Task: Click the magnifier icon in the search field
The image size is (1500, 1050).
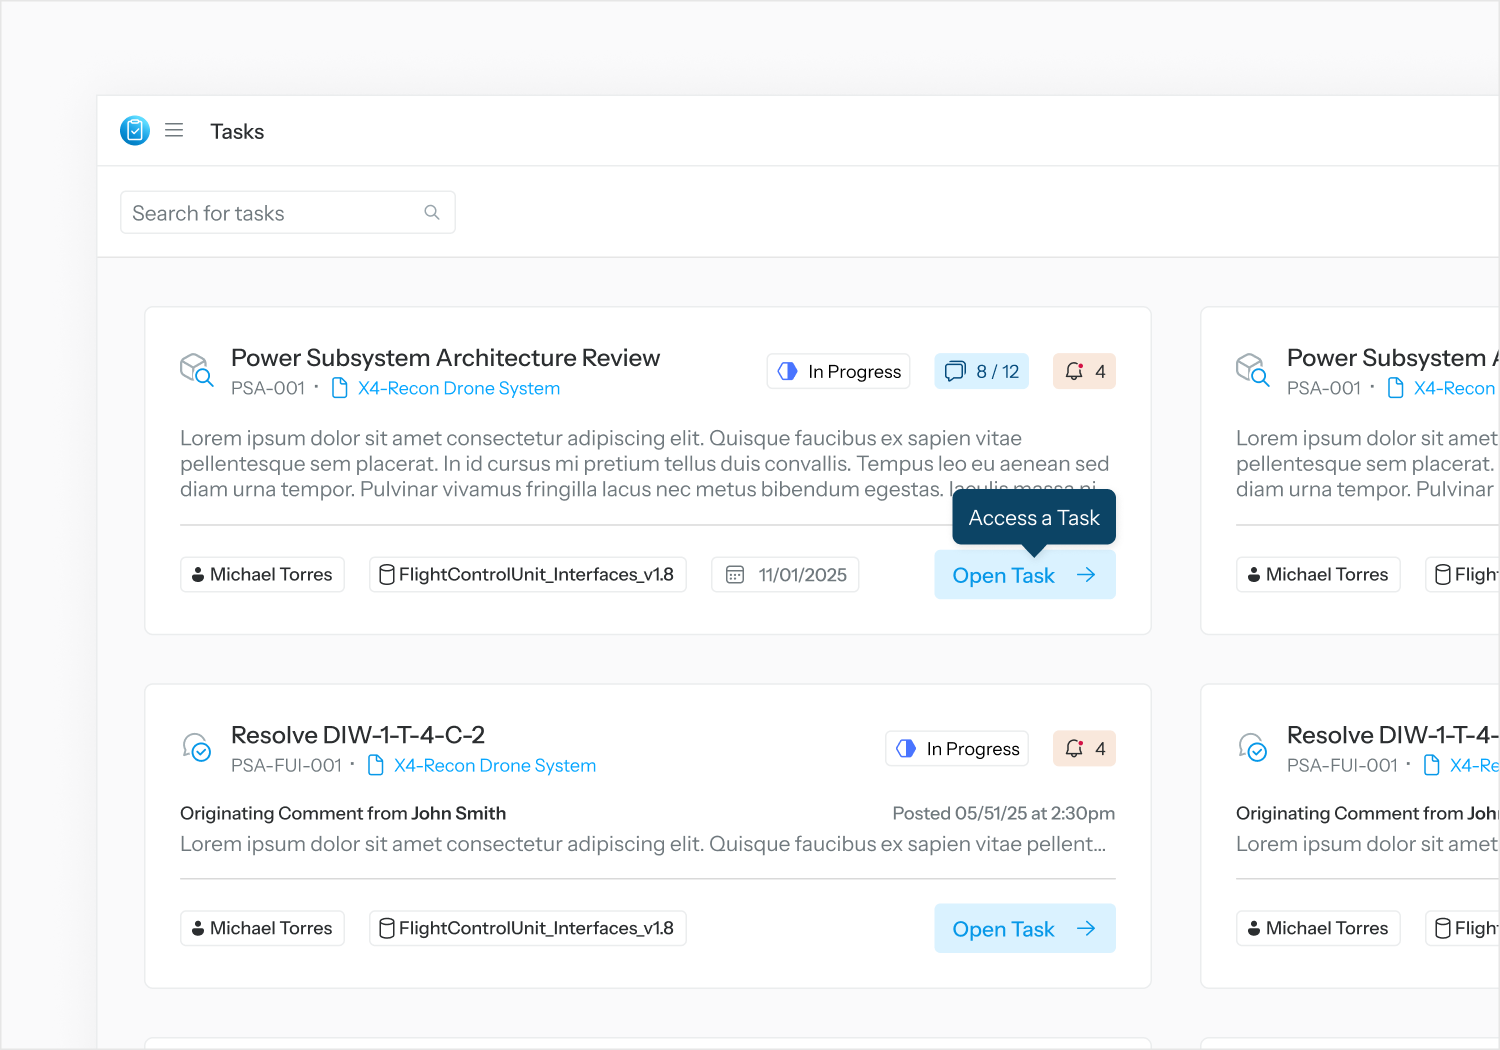Action: (432, 213)
